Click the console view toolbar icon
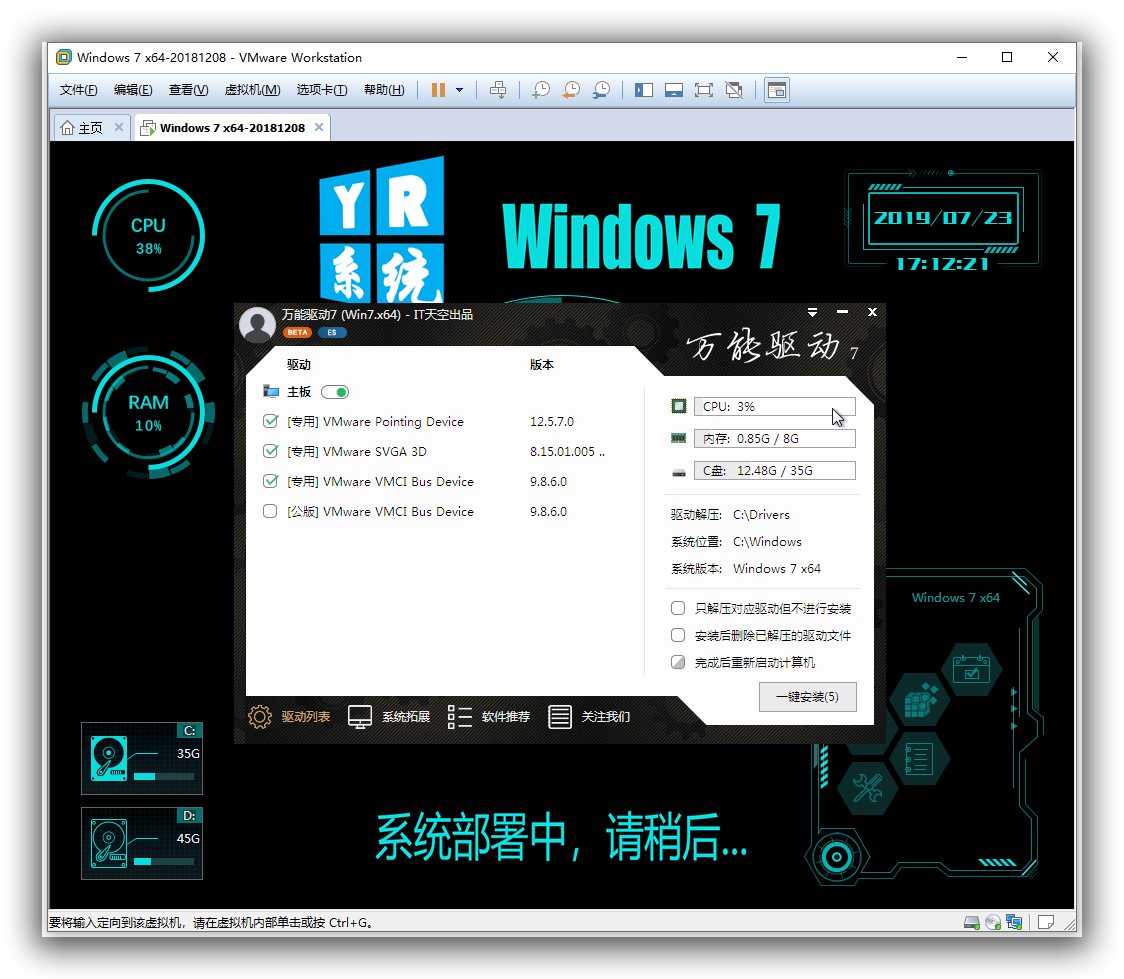The image size is (1124, 979). tap(777, 90)
